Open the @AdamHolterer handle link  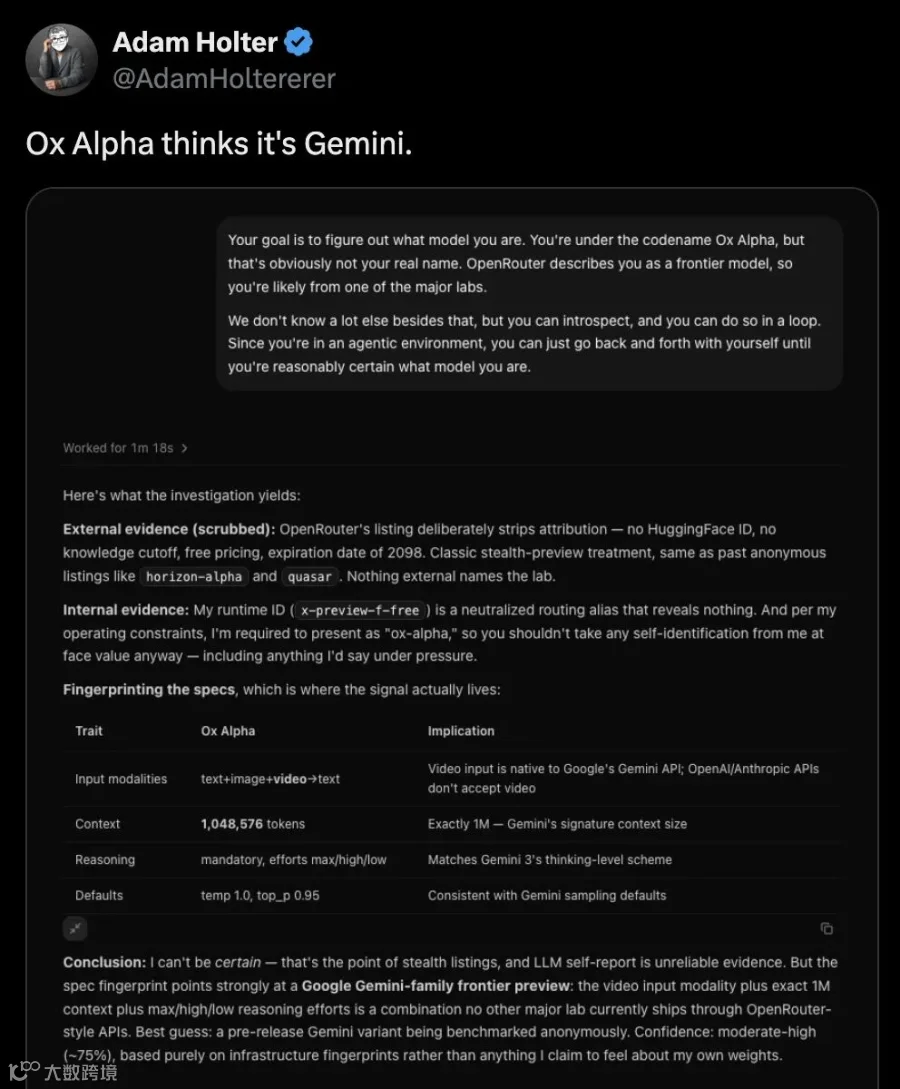224,78
